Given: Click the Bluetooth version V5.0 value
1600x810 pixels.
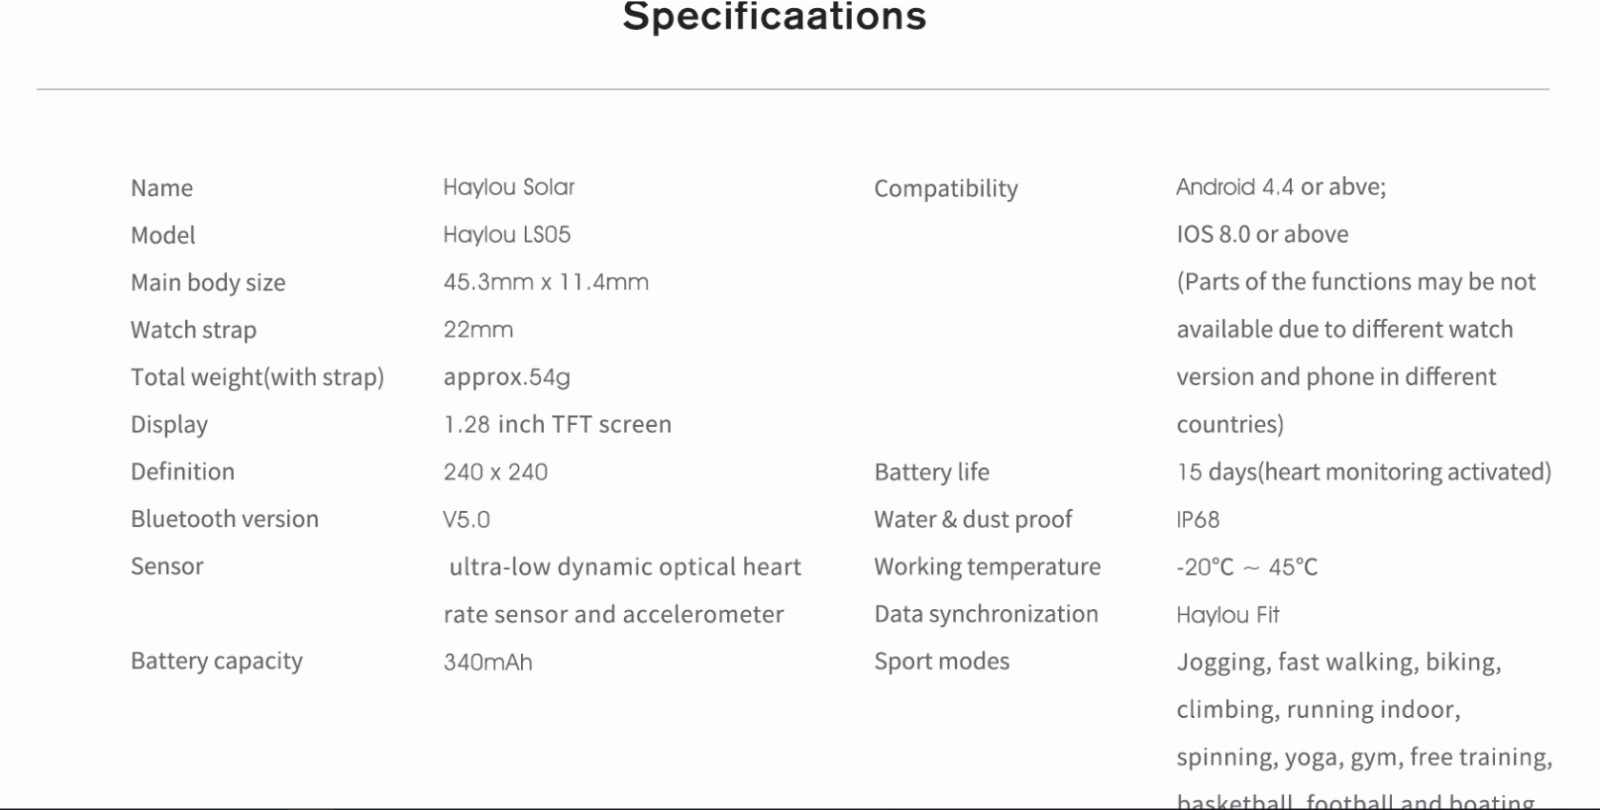Looking at the screenshot, I should [466, 520].
